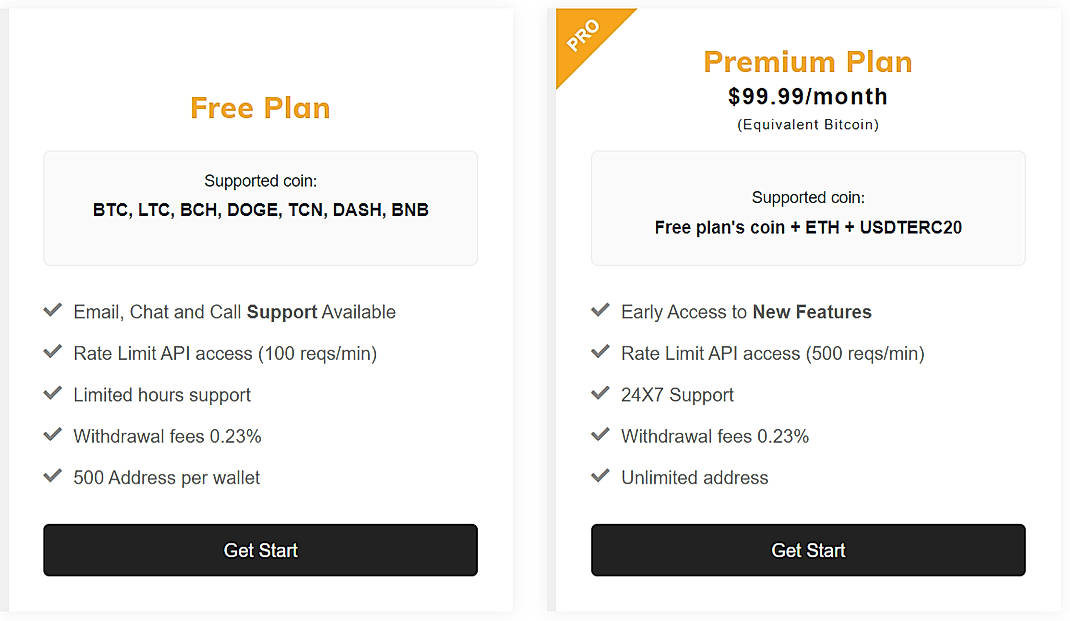Click Get Start under Premium Plan
The height and width of the screenshot is (621, 1070).
pyautogui.click(x=808, y=550)
